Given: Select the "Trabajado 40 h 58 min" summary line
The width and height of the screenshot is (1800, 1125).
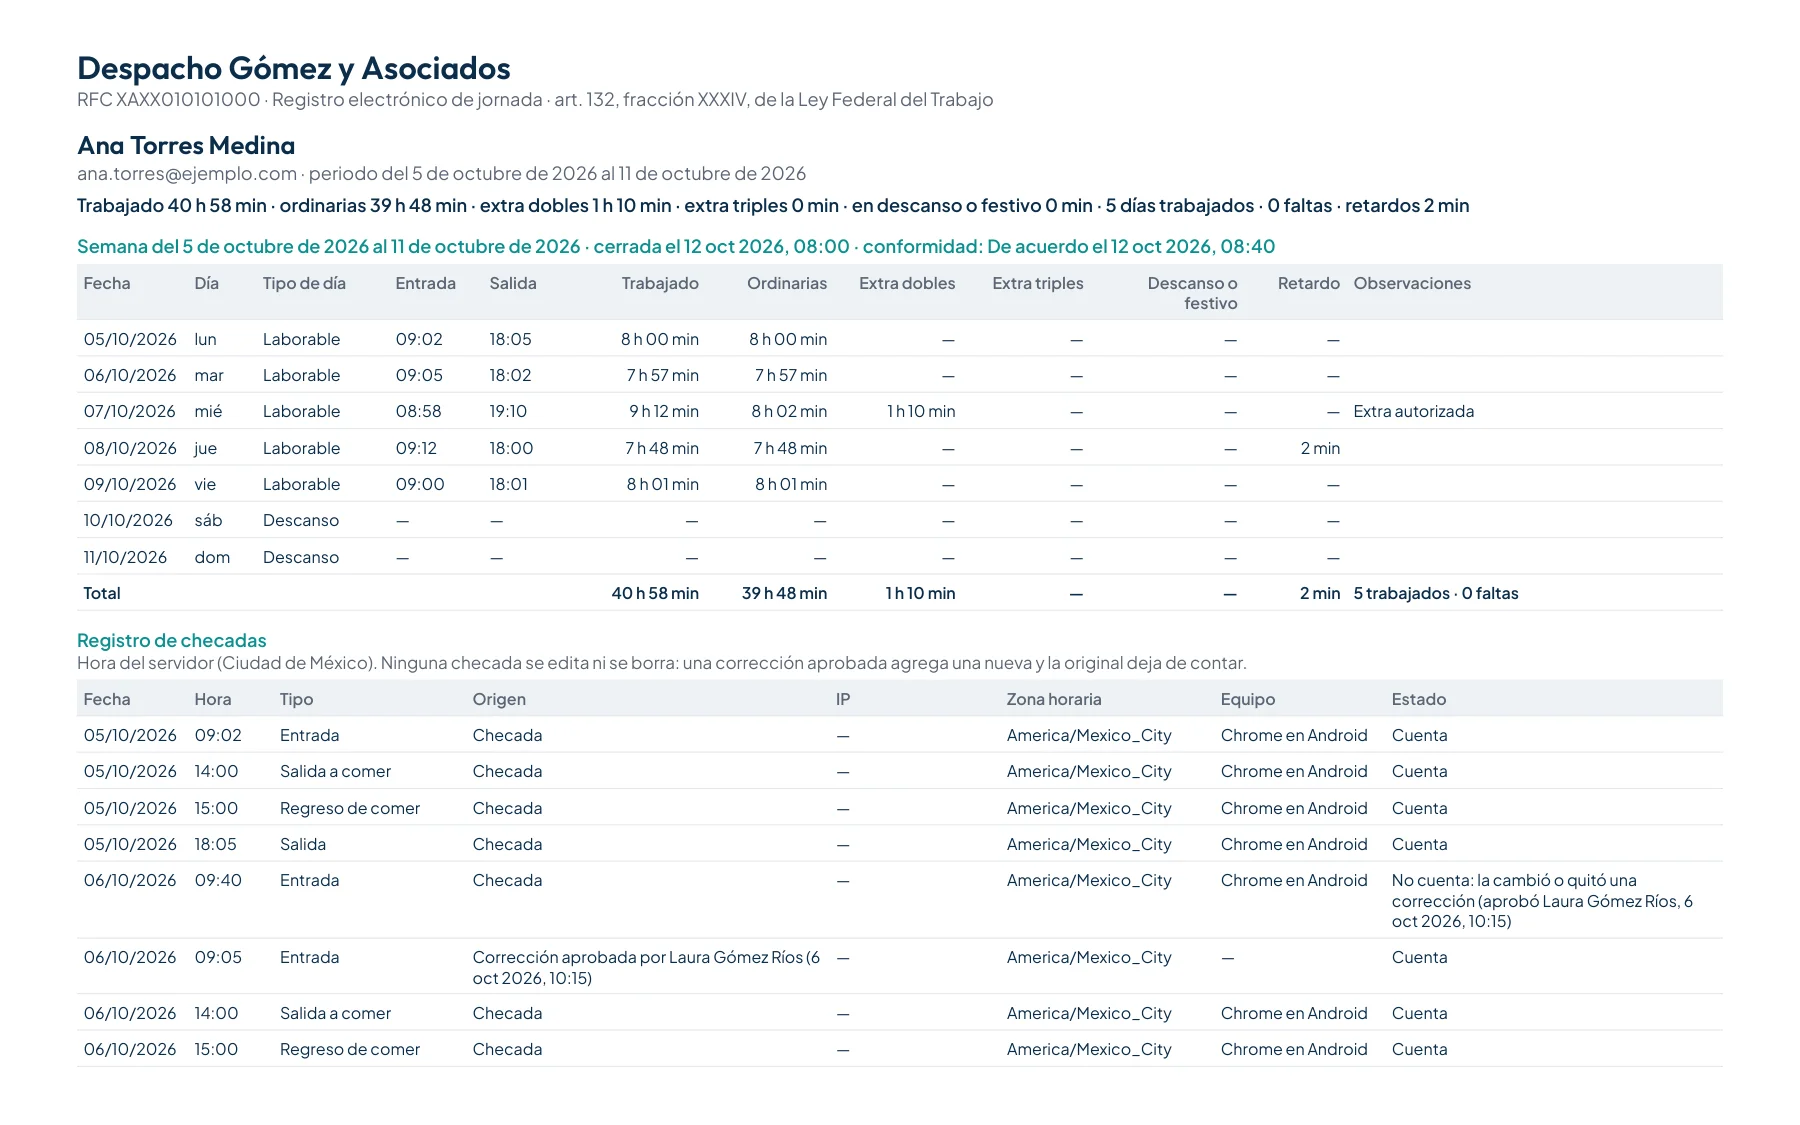Looking at the screenshot, I should (x=773, y=206).
